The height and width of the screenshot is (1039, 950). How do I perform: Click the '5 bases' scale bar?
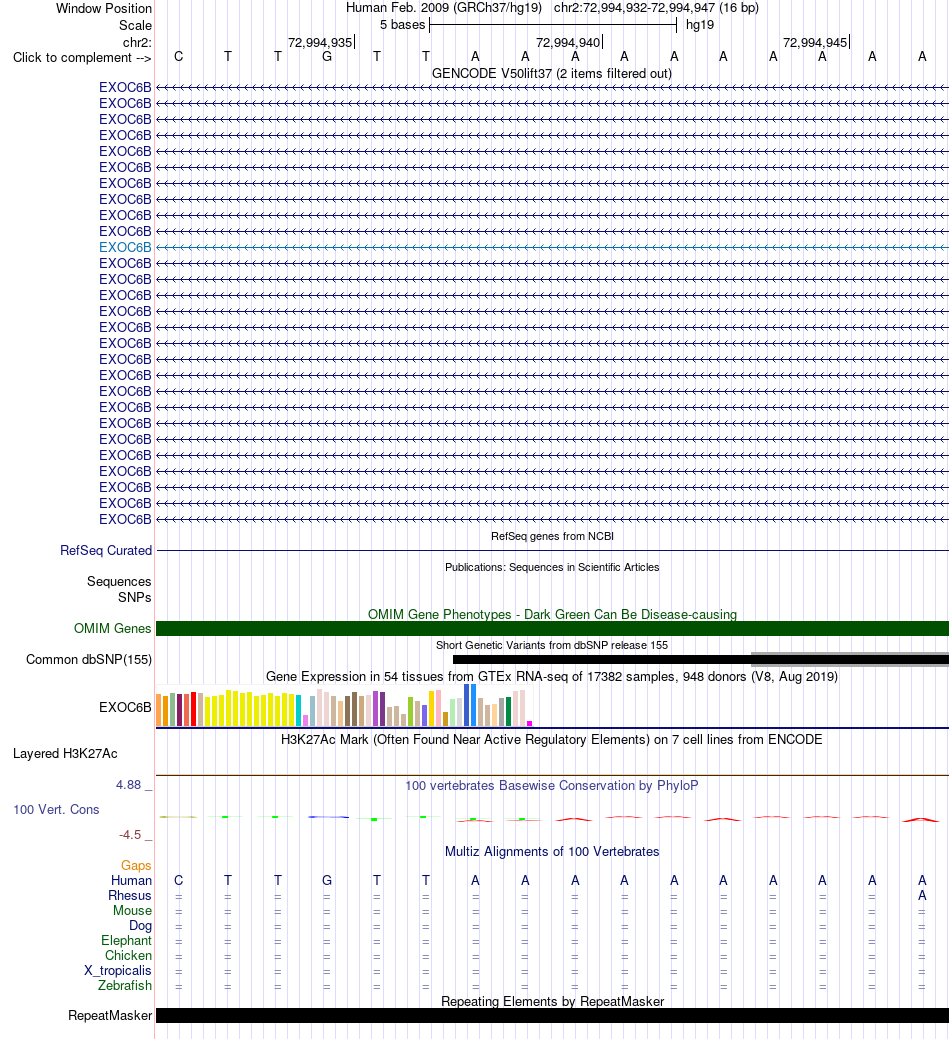553,25
